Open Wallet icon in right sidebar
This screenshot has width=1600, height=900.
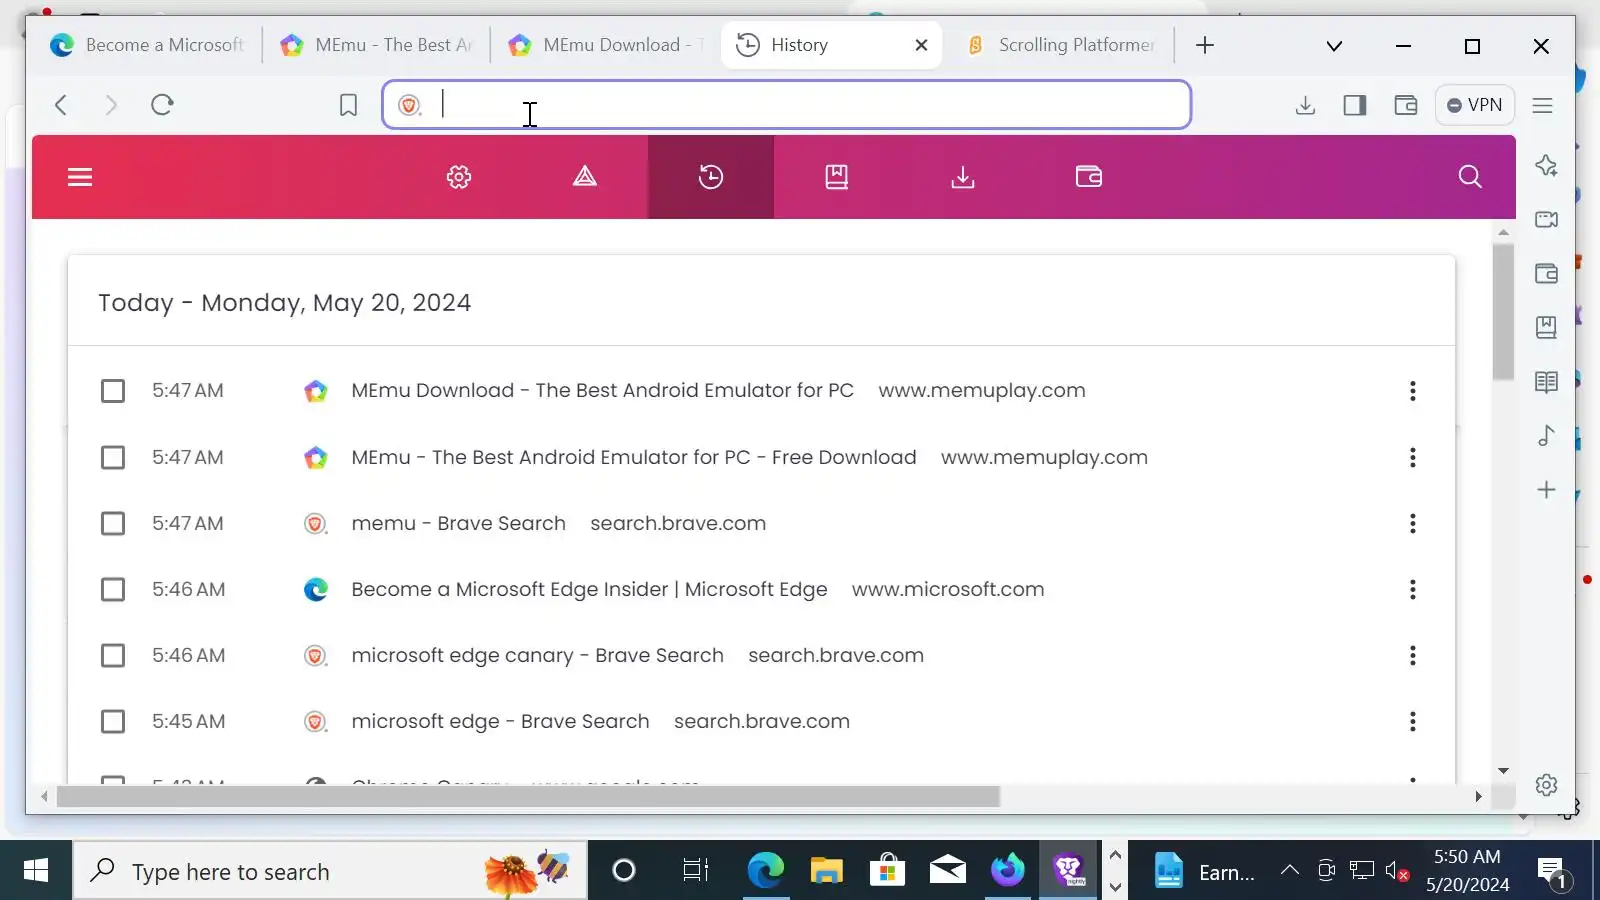pos(1547,273)
